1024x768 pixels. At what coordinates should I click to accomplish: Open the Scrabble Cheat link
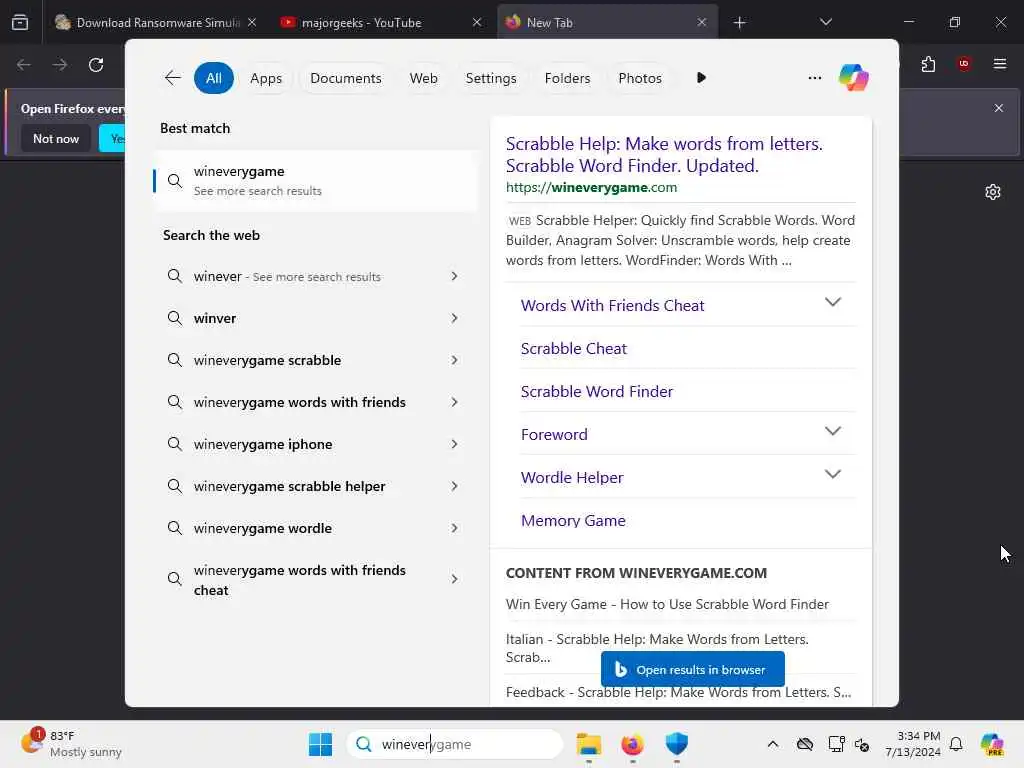pyautogui.click(x=573, y=349)
